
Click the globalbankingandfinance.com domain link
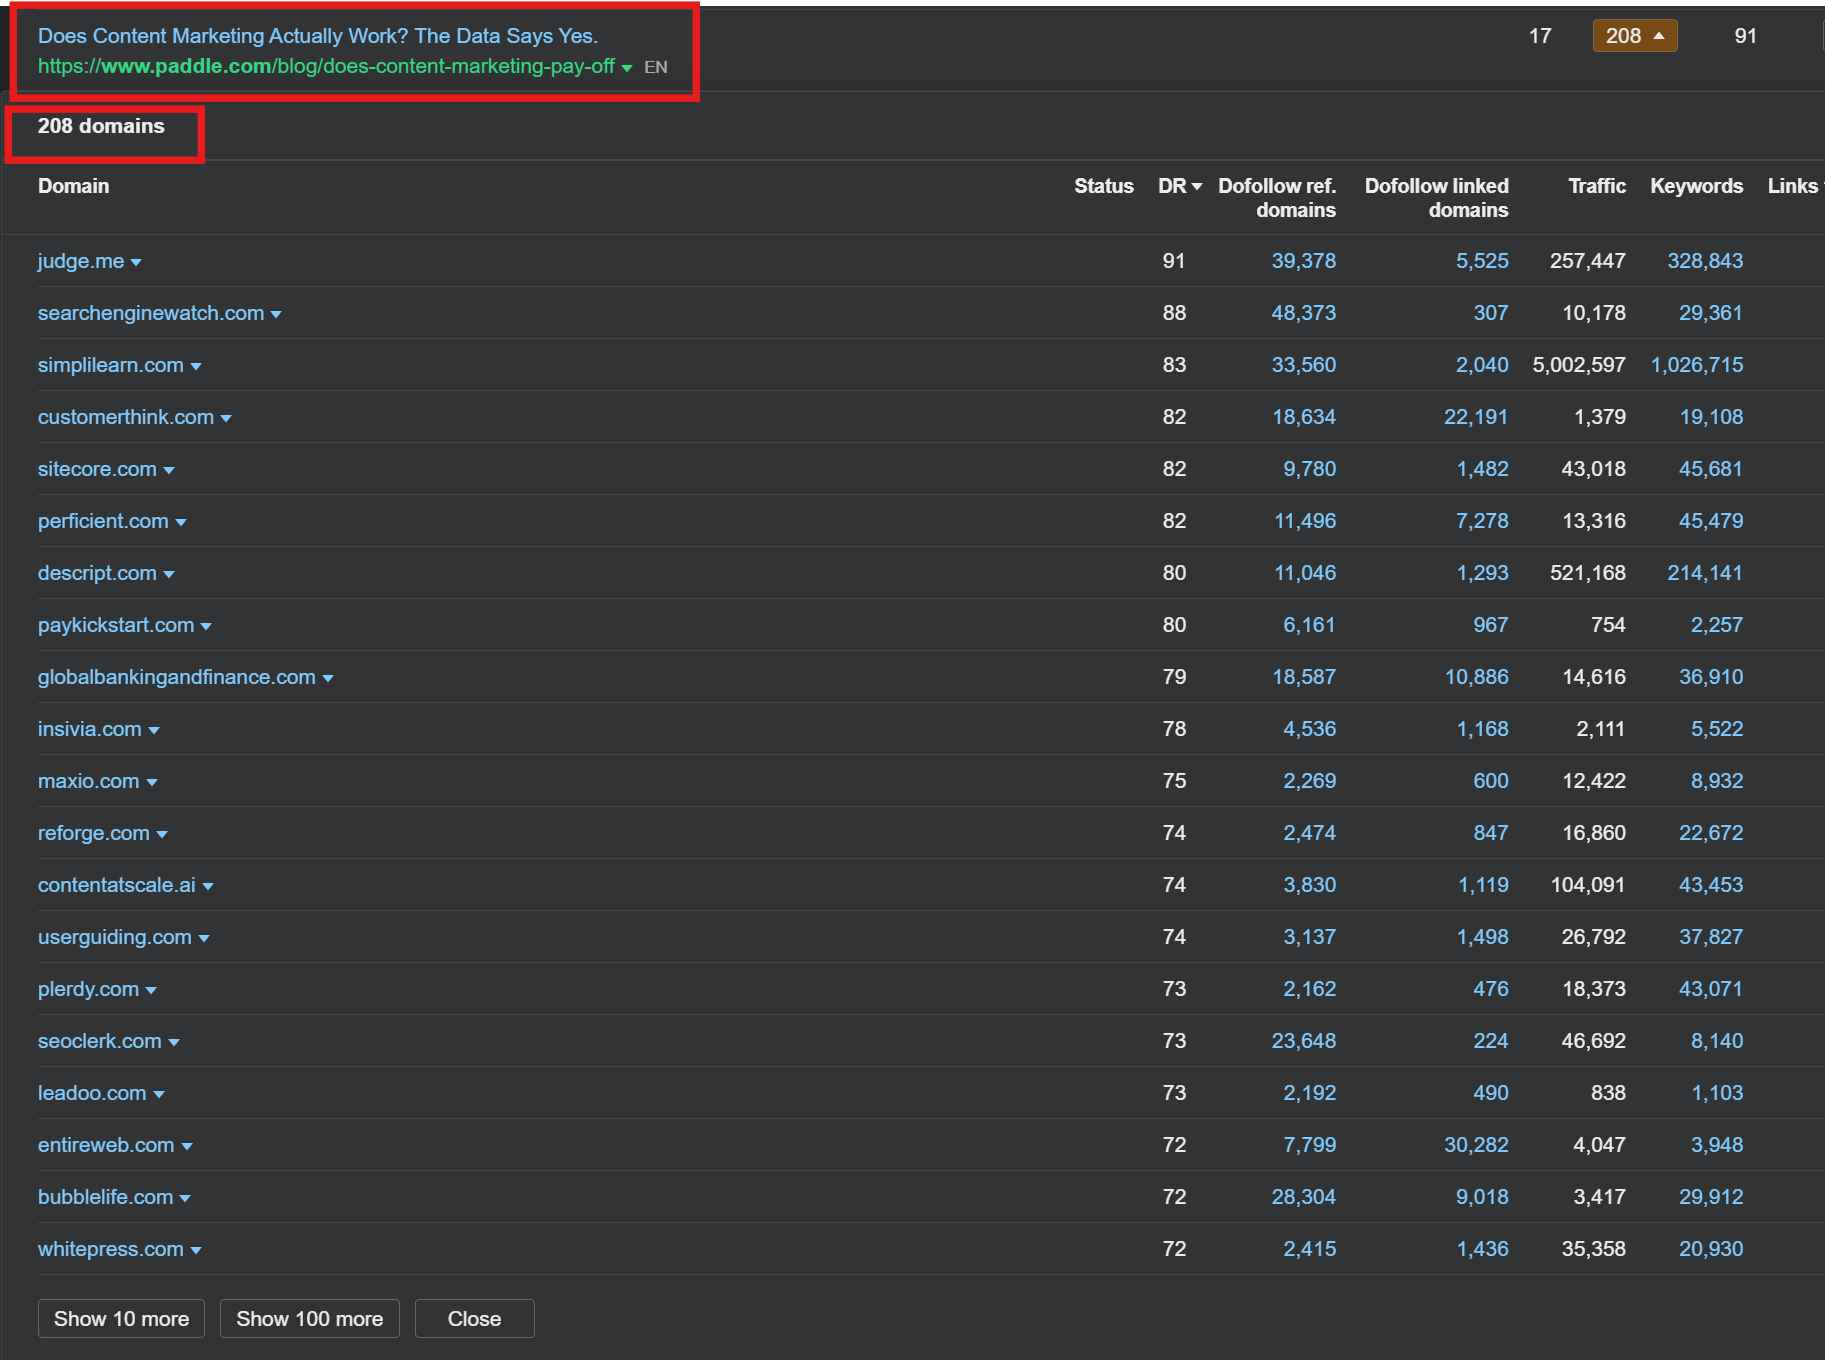(x=177, y=677)
